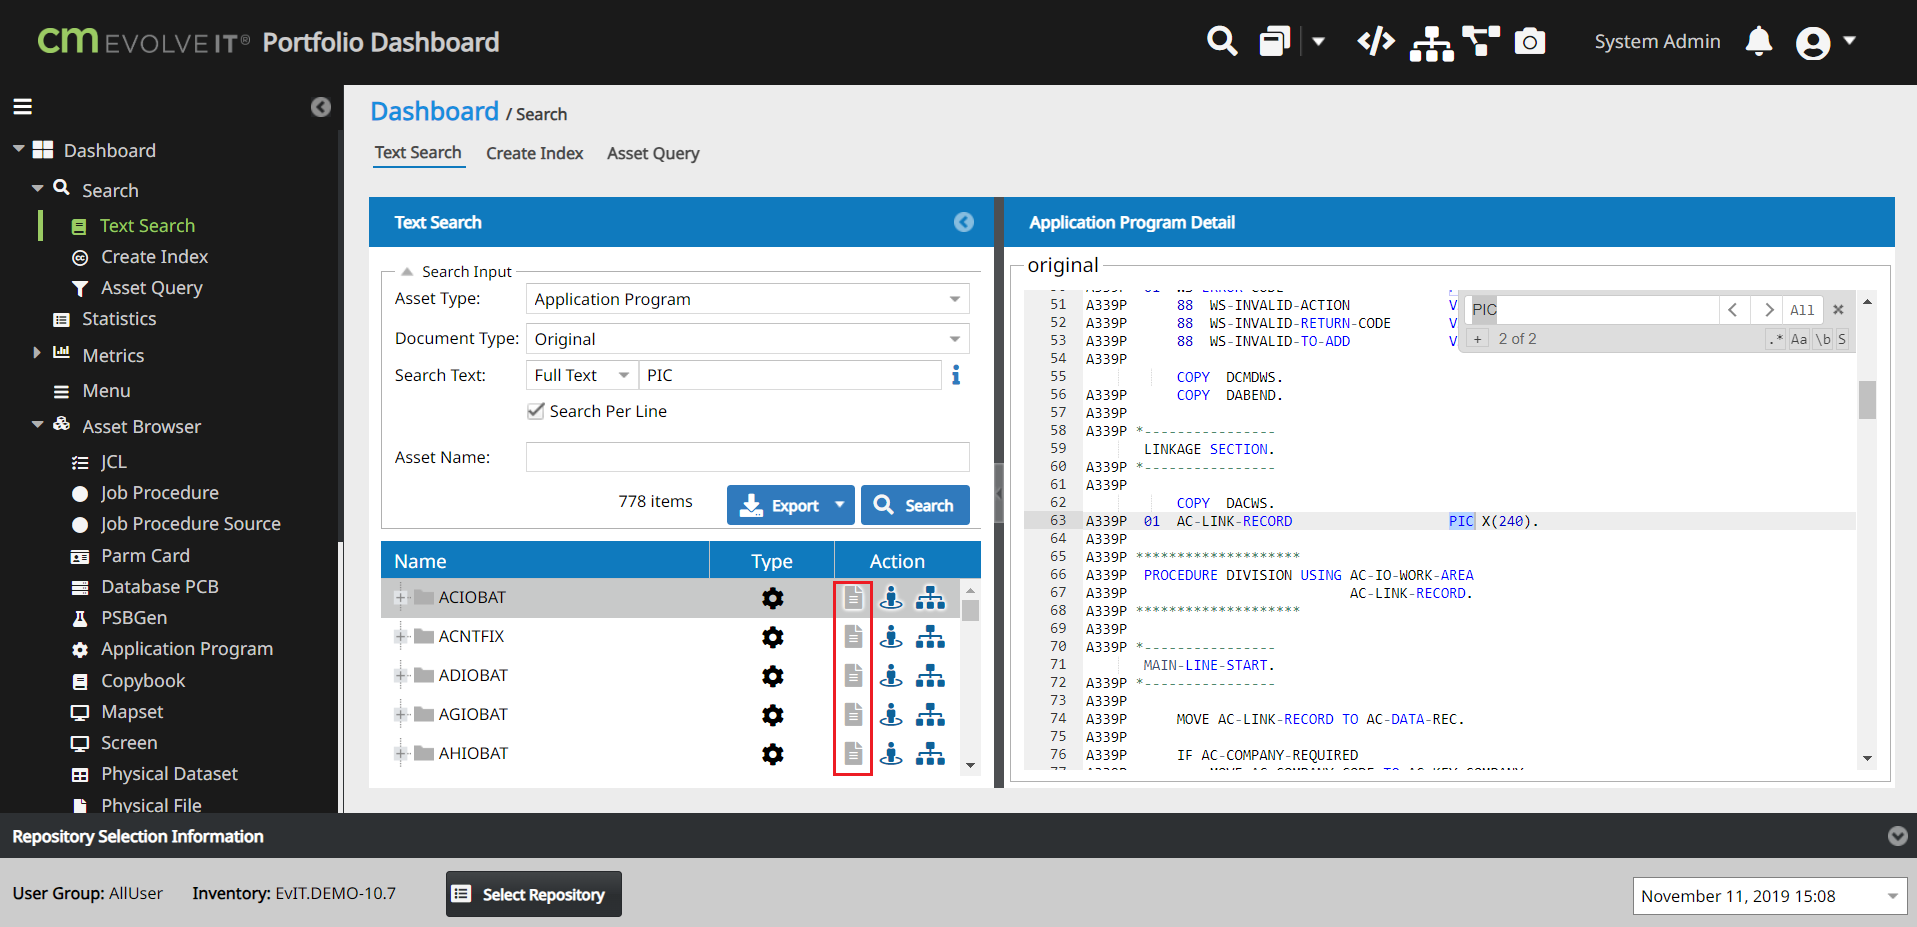Open Database PCB in sidebar
This screenshot has width=1917, height=927.
click(x=159, y=587)
